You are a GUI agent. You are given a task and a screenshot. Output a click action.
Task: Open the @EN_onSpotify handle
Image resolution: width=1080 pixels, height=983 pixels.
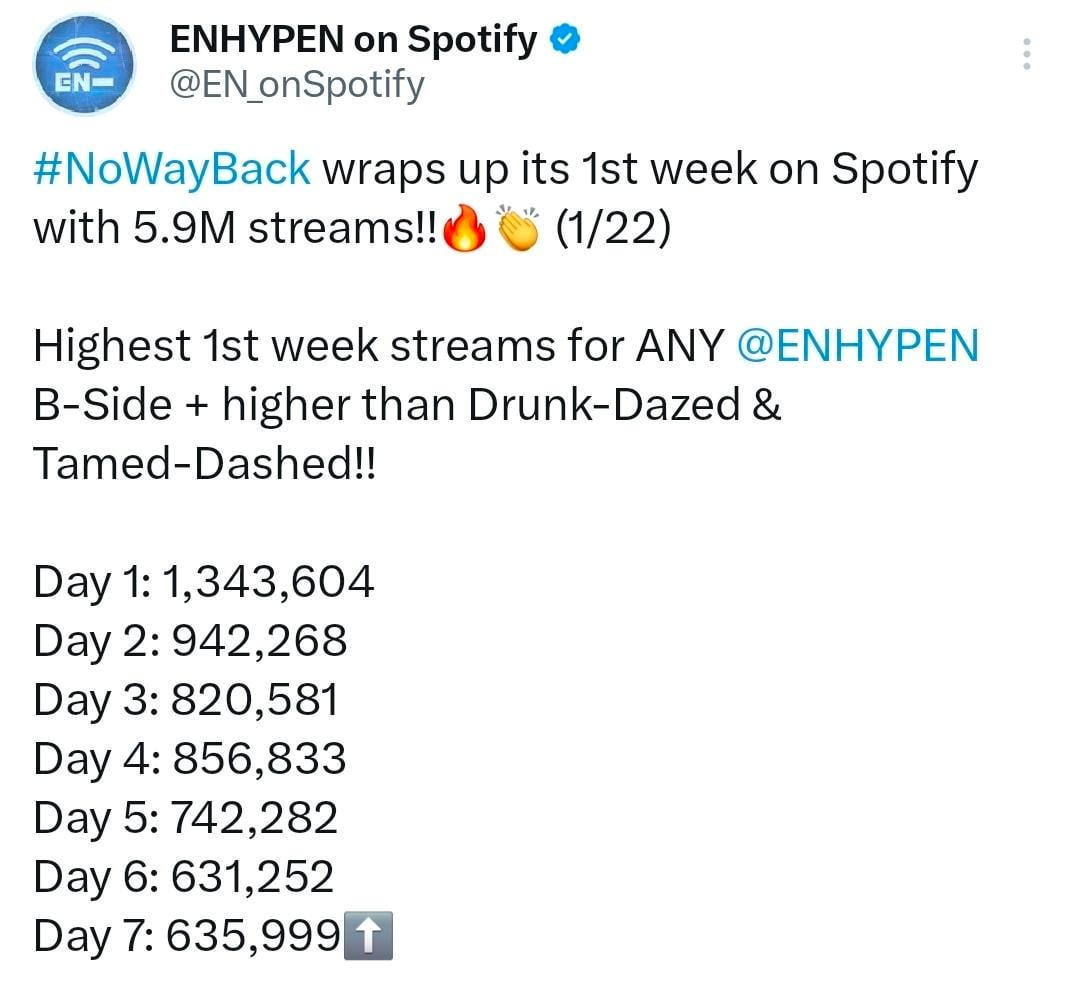pos(297,86)
